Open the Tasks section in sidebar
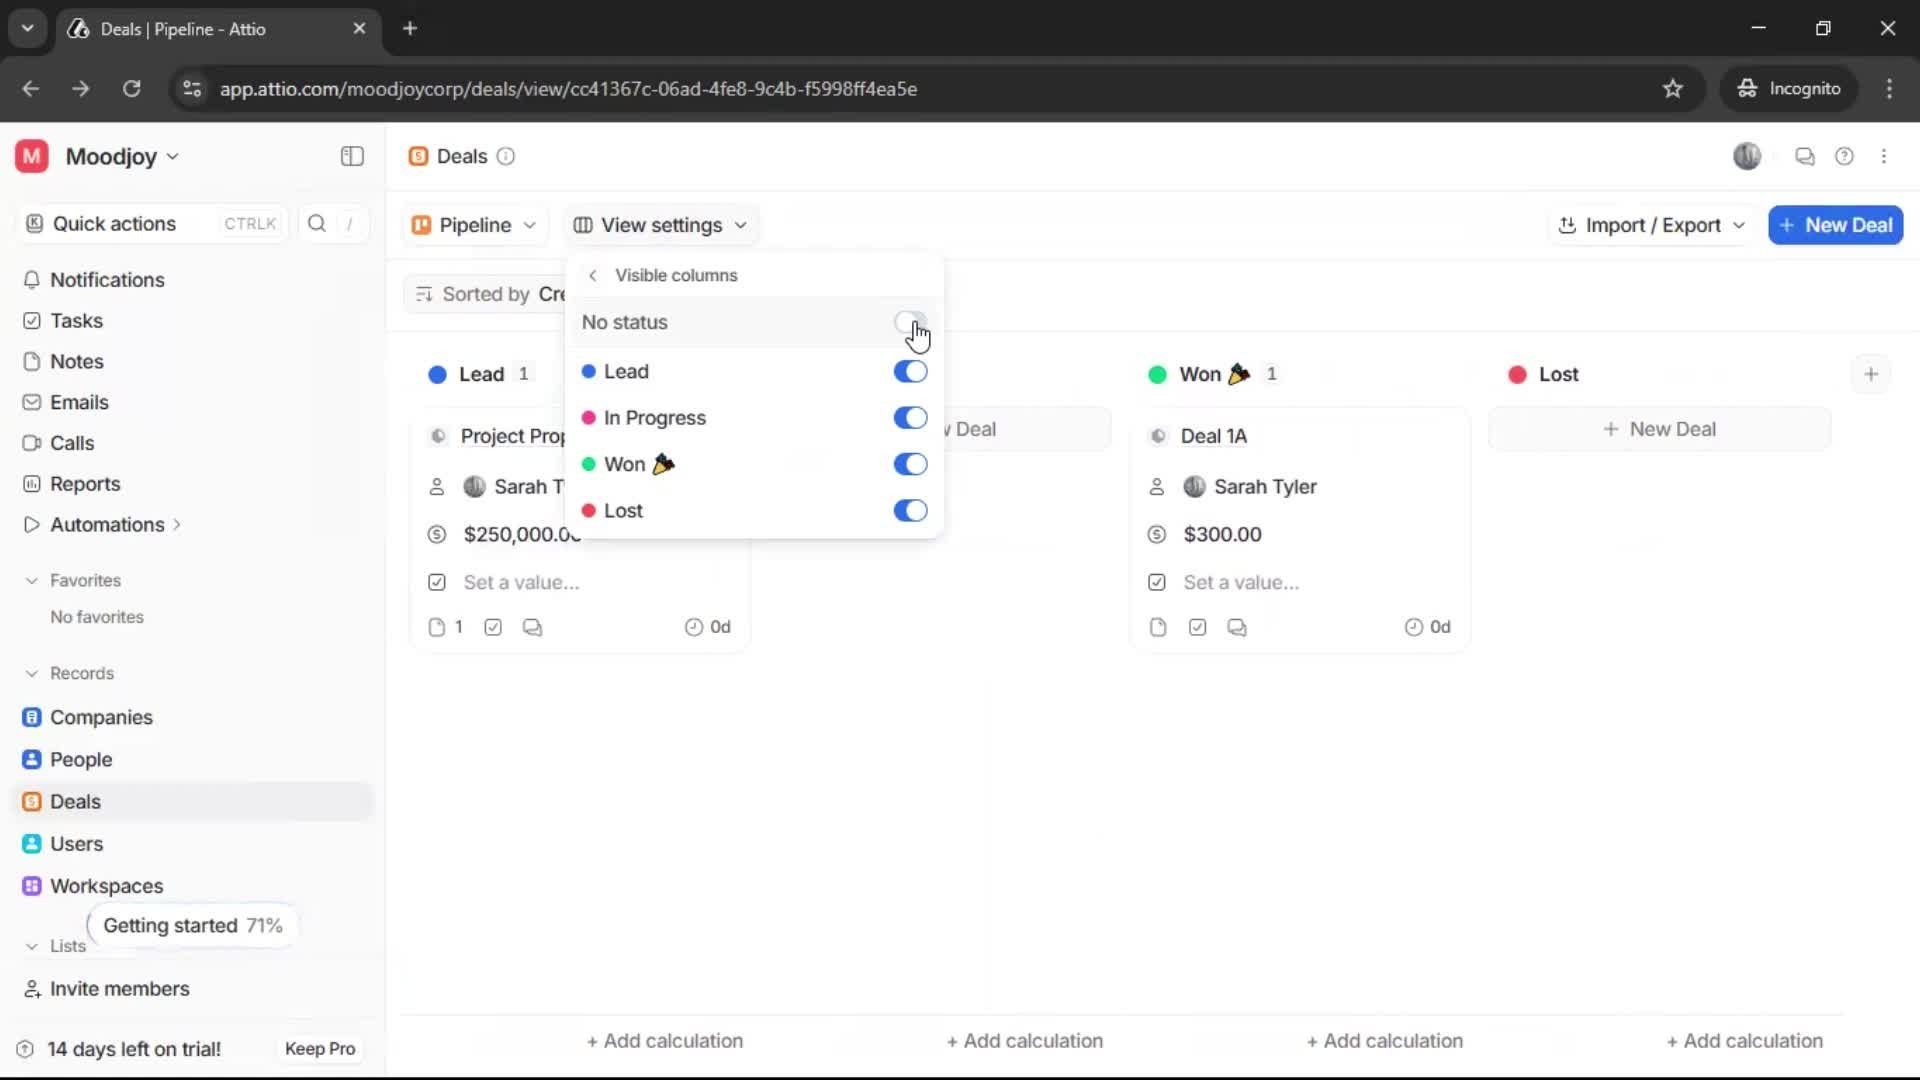The height and width of the screenshot is (1080, 1920). coord(75,321)
